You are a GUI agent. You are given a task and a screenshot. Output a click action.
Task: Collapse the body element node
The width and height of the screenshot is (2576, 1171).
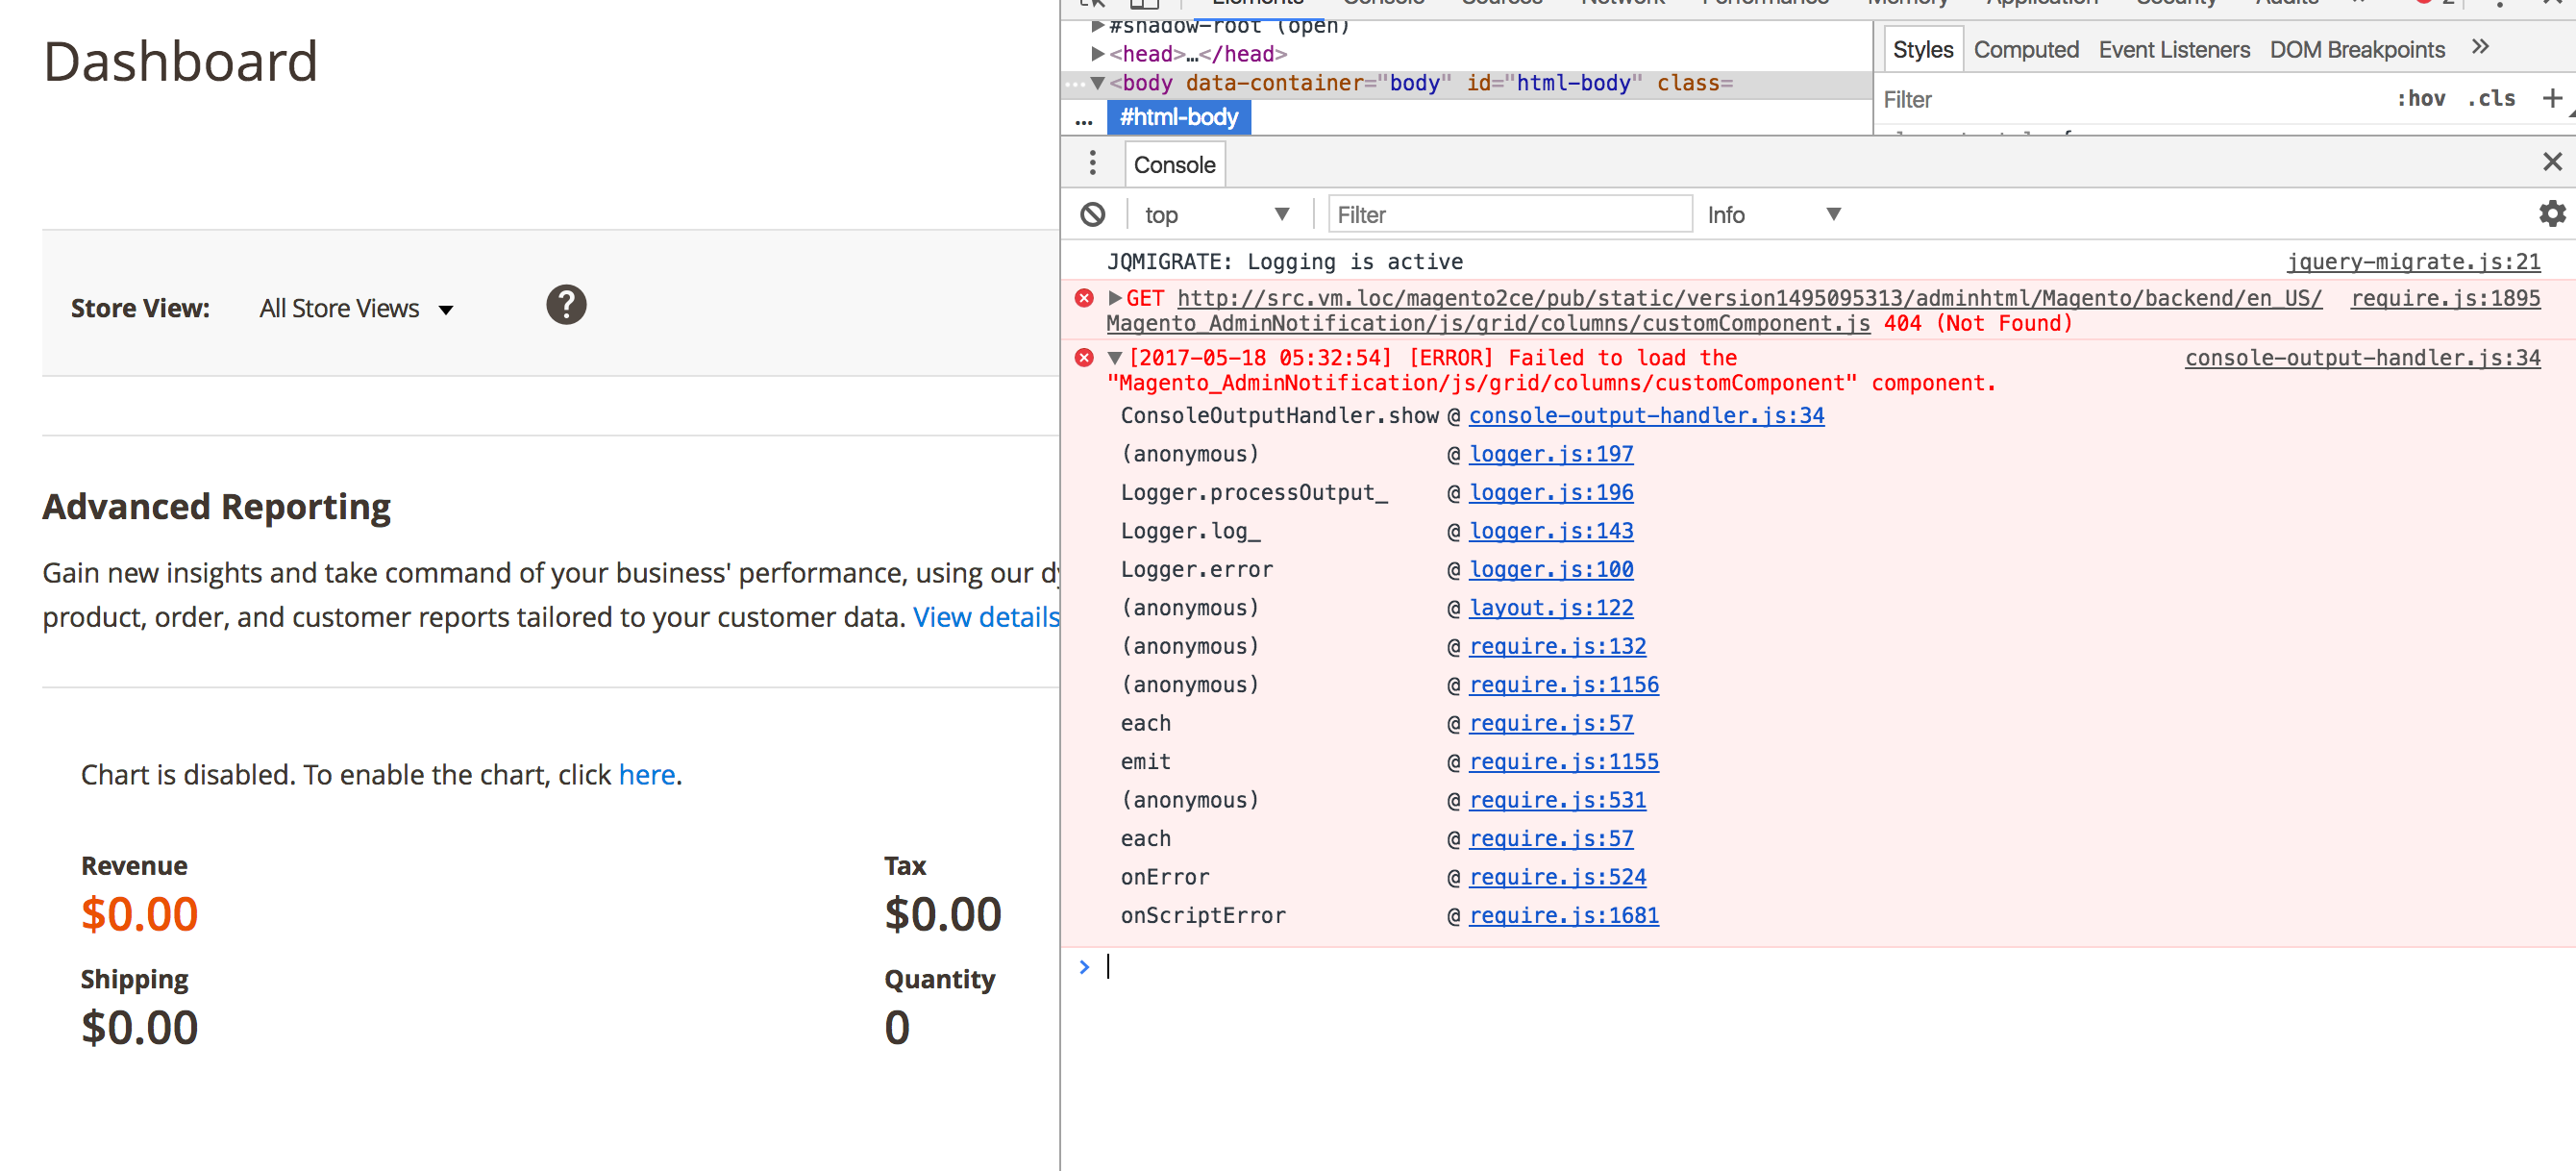tap(1097, 83)
